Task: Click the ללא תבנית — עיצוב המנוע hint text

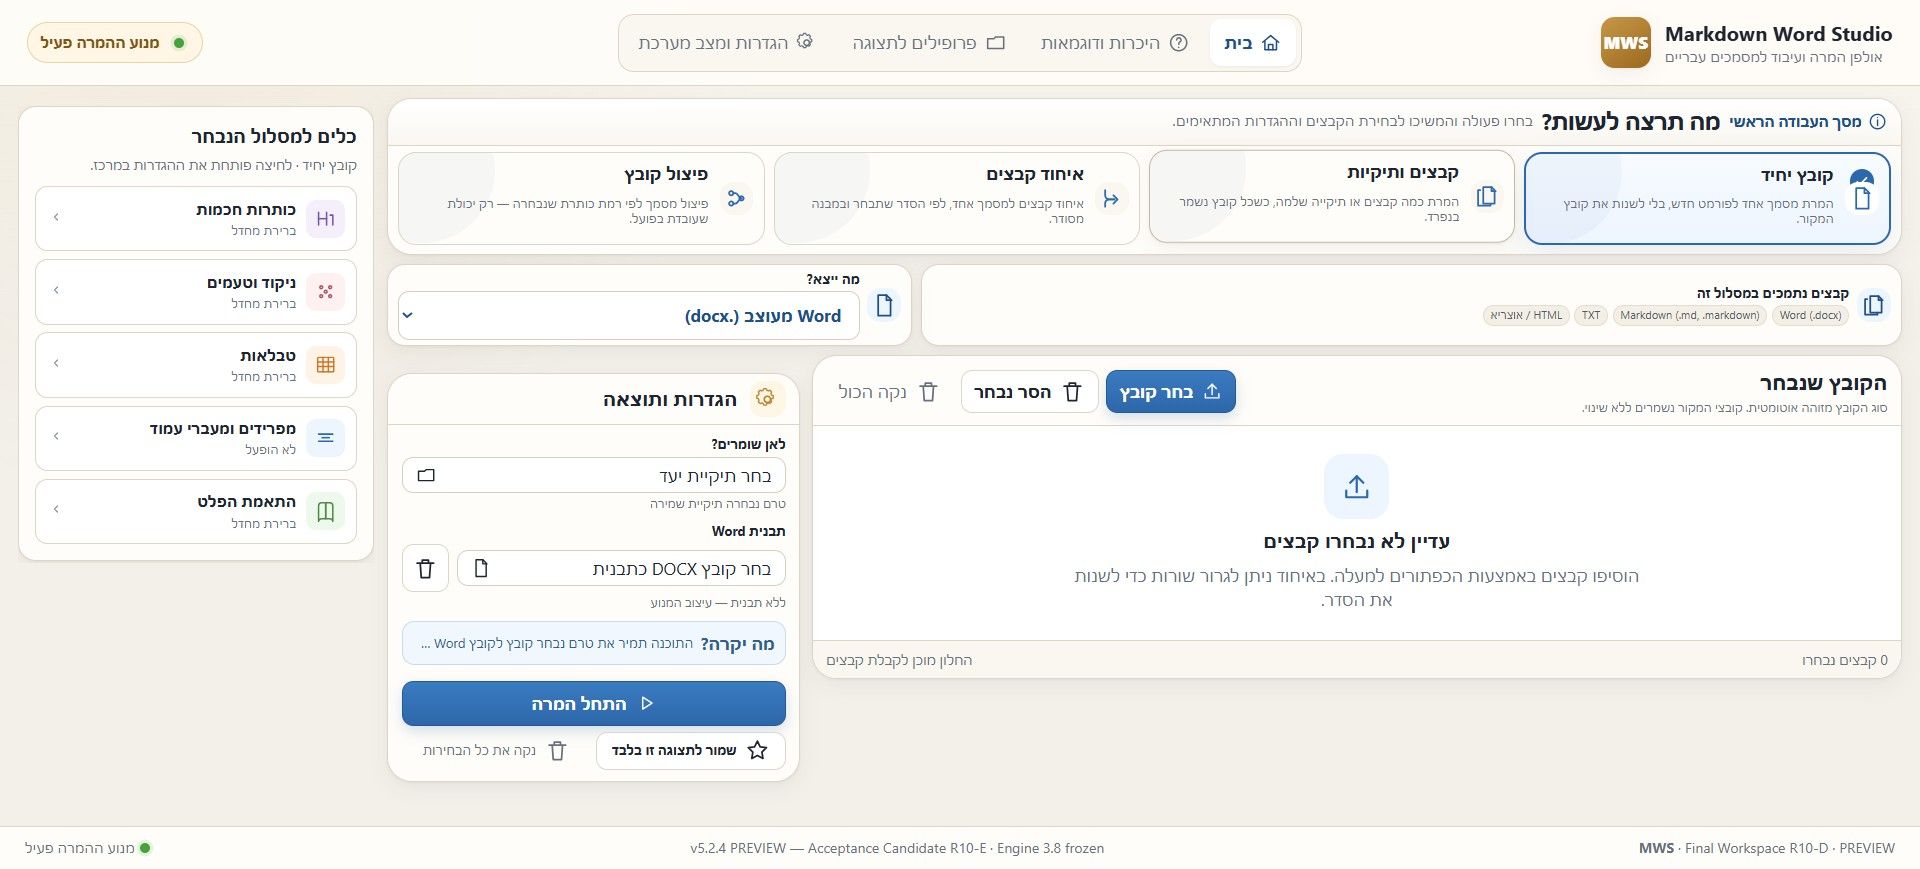Action: 718,603
